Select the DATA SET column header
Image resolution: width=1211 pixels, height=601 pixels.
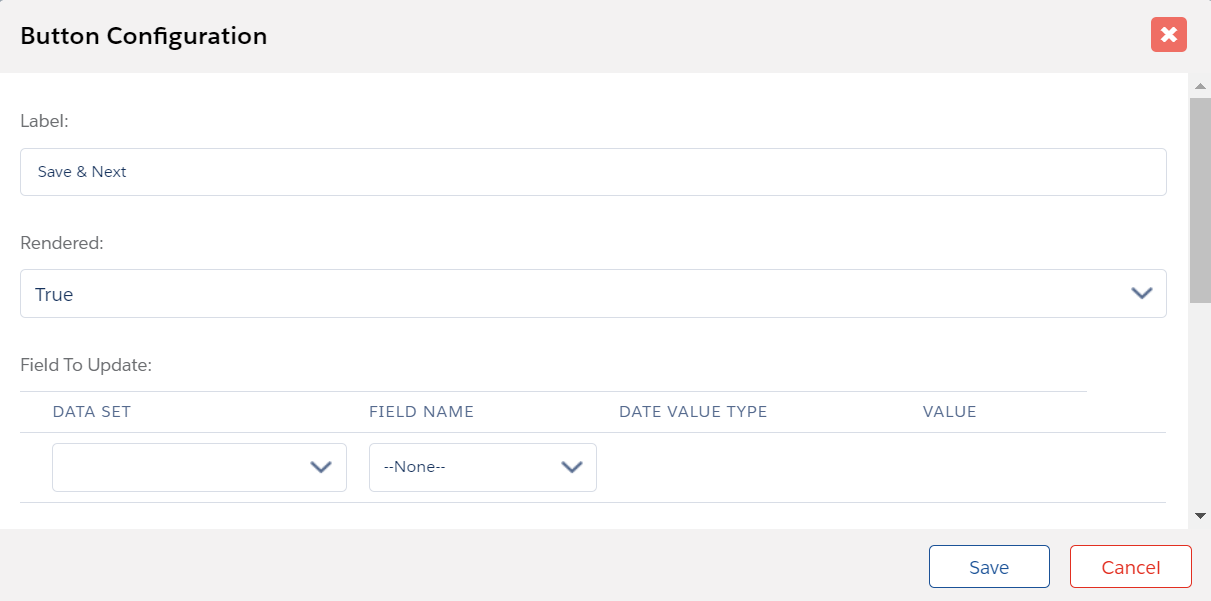coord(92,412)
